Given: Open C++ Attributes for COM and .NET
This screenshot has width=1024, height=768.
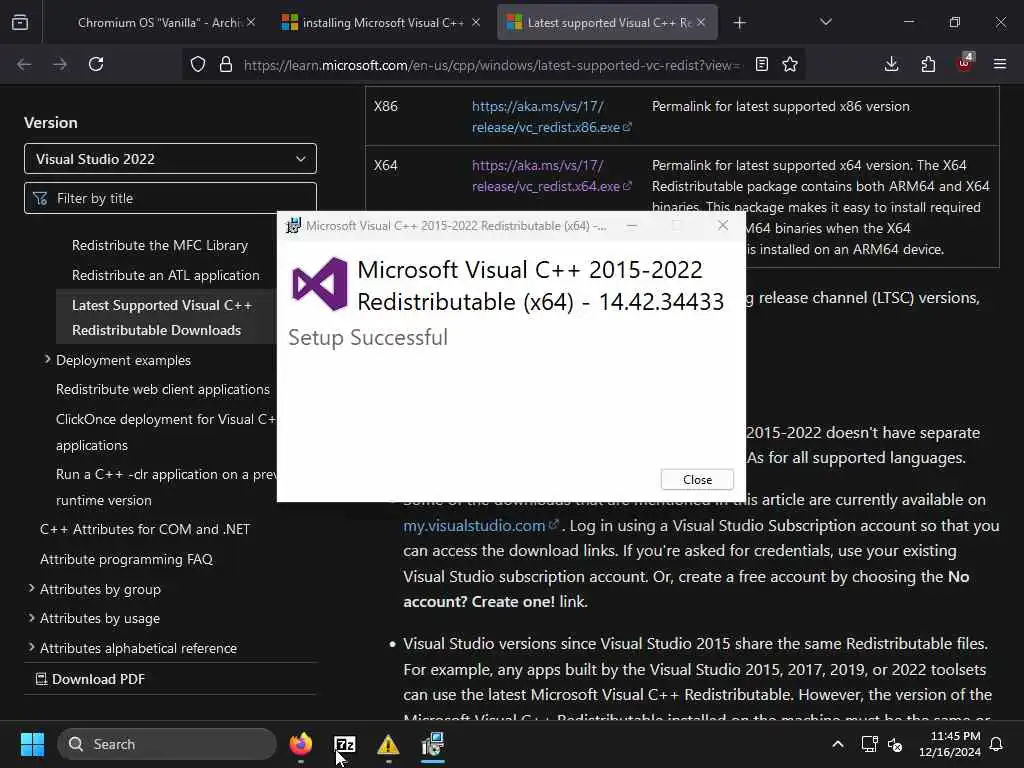Looking at the screenshot, I should [x=145, y=529].
